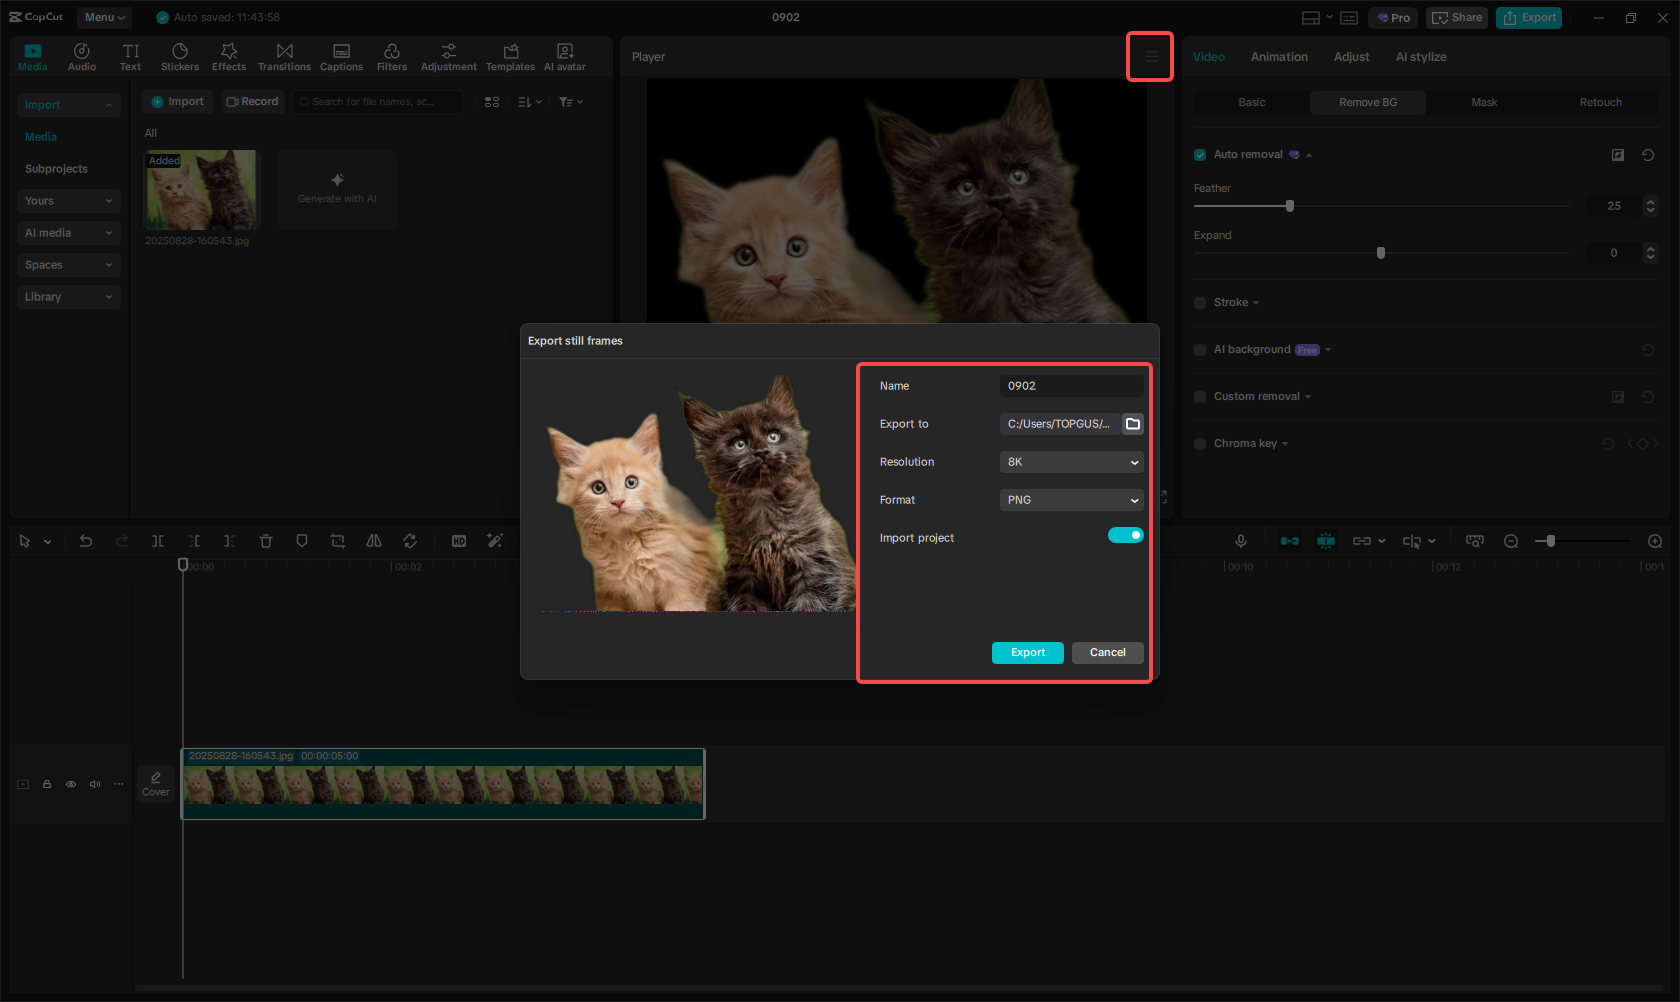This screenshot has height=1002, width=1680.
Task: Open the Format dropdown showing PNG
Action: click(x=1070, y=499)
